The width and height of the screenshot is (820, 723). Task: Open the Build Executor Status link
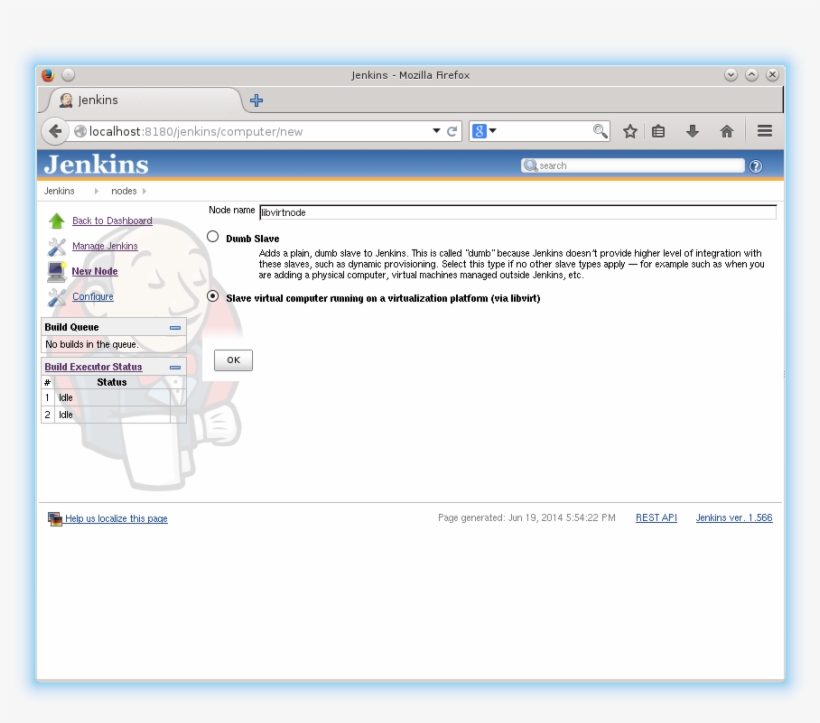click(93, 367)
